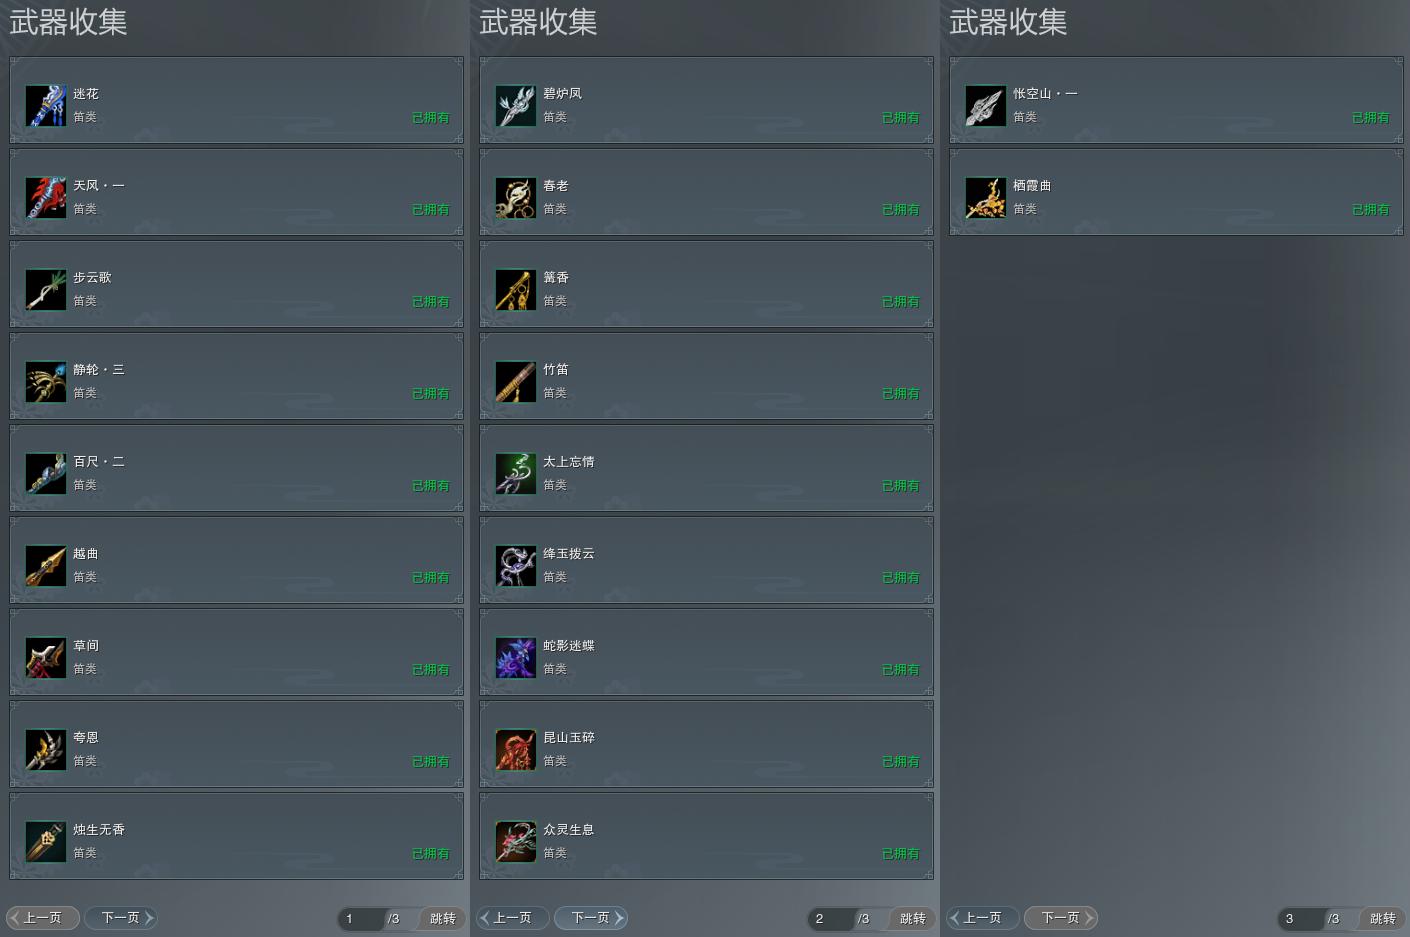This screenshot has height=937, width=1410.
Task: Click the purple 蛇影迷蝶 weapon icon
Action: [x=516, y=657]
